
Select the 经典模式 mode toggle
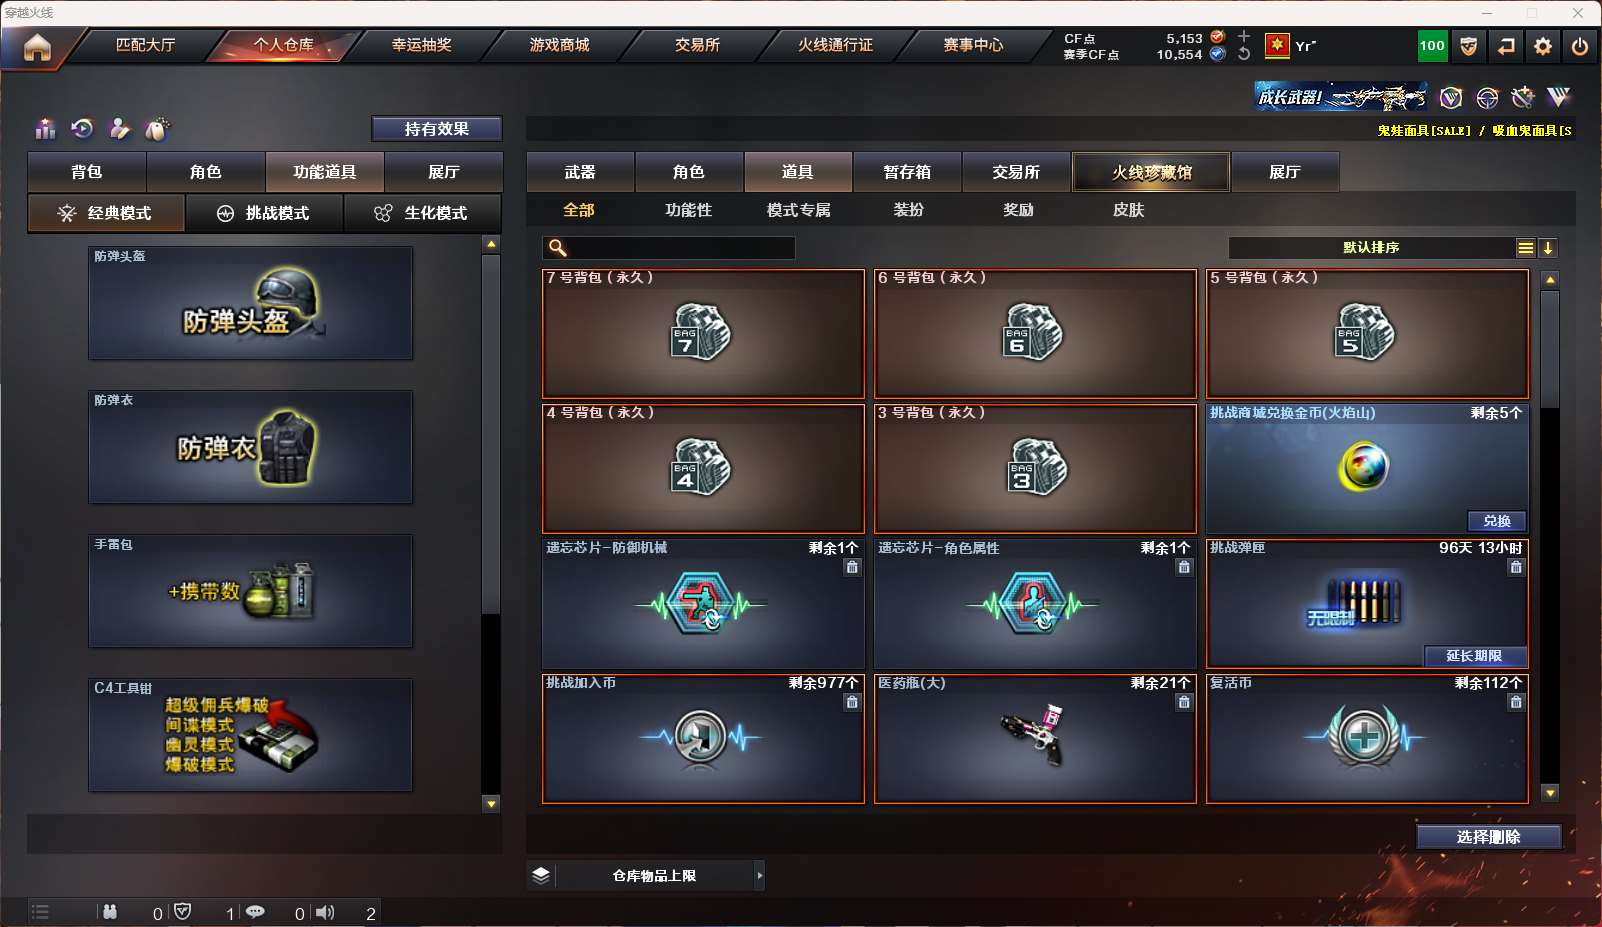[x=106, y=213]
